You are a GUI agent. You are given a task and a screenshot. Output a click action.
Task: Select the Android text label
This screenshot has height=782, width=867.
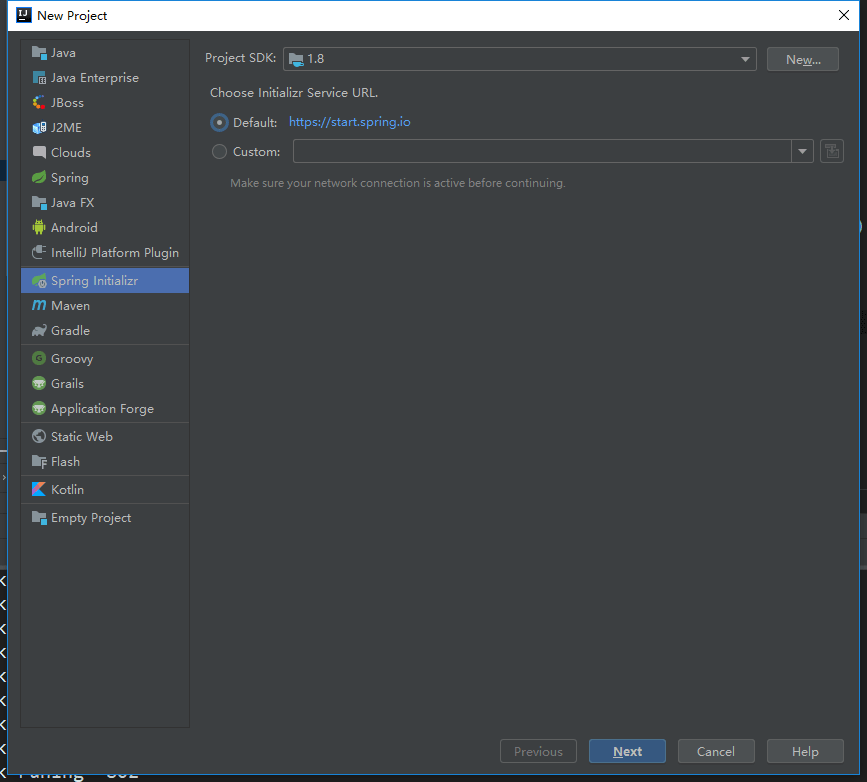(74, 228)
